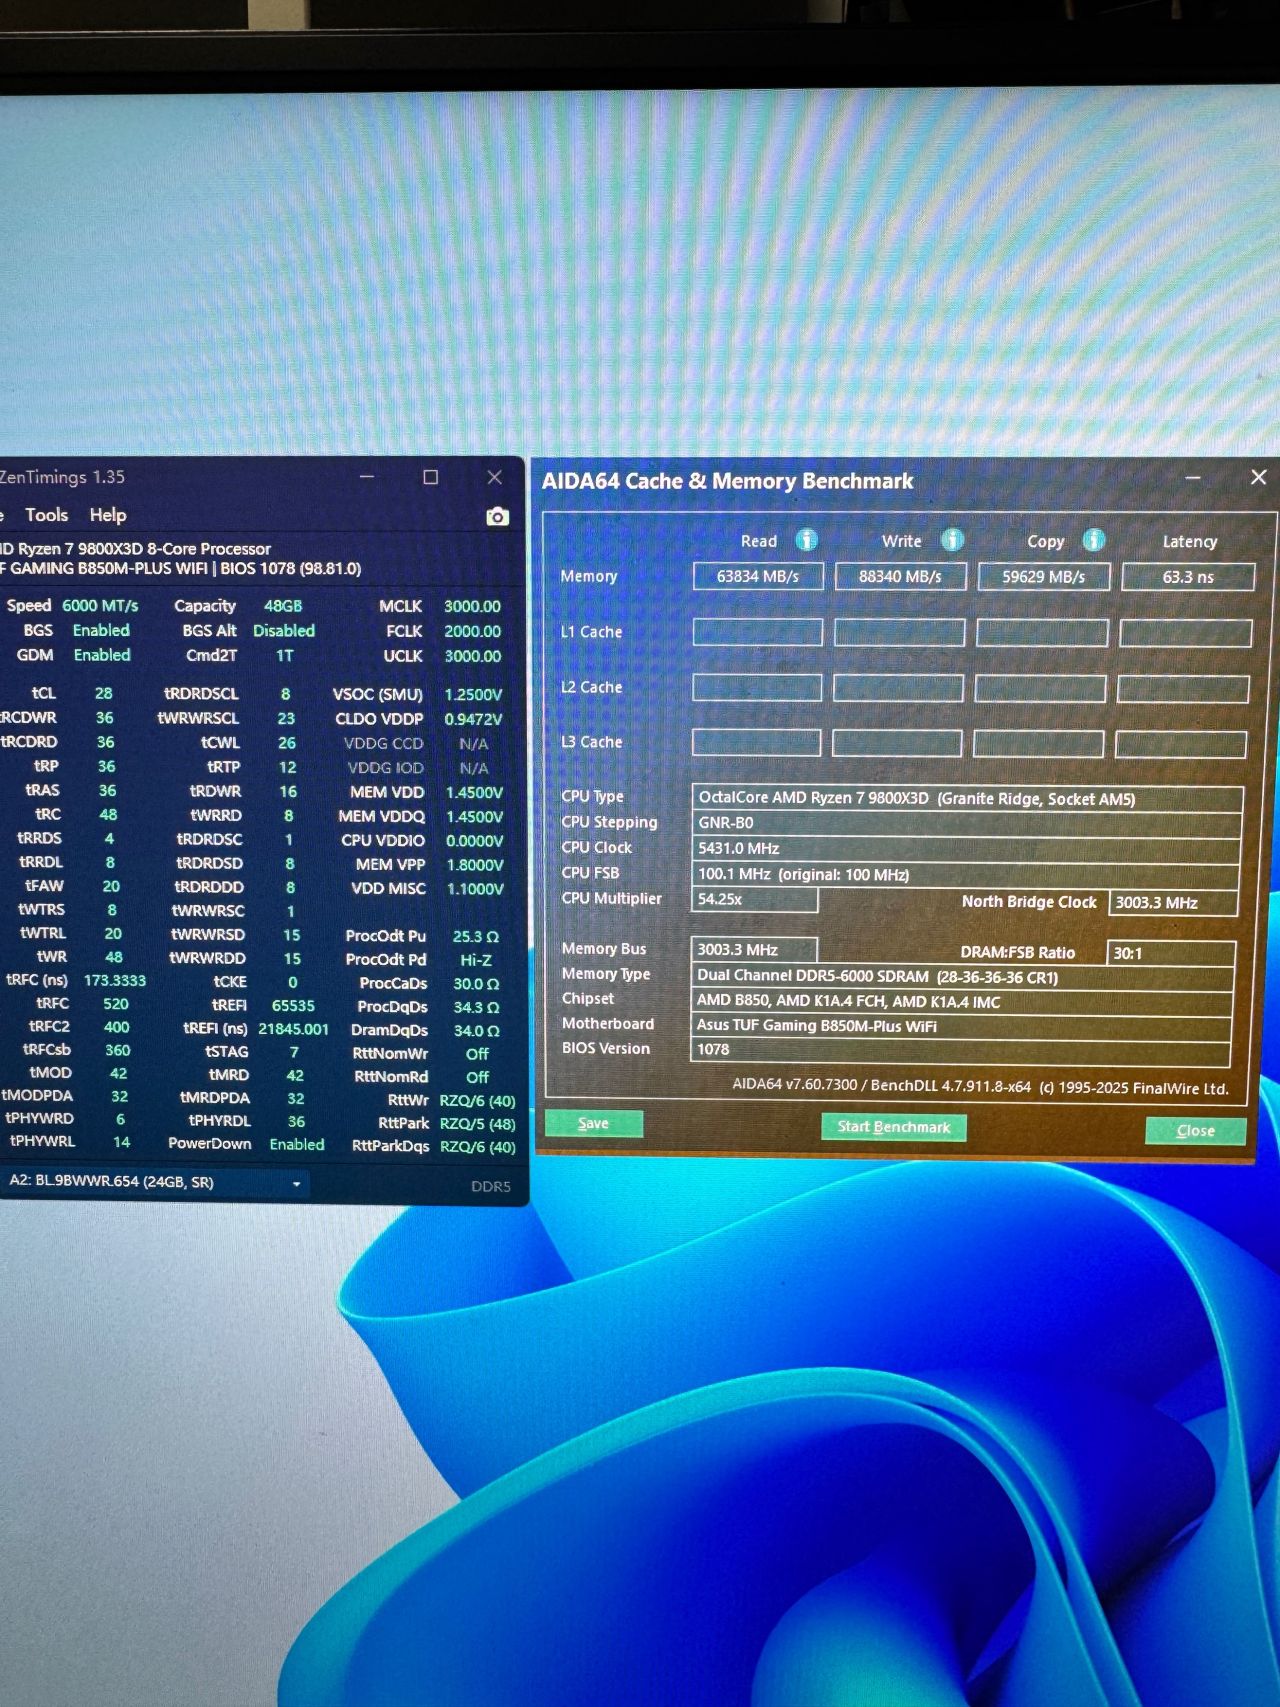
Task: Click the empty L3 Cache Latency result box
Action: [x=1181, y=744]
